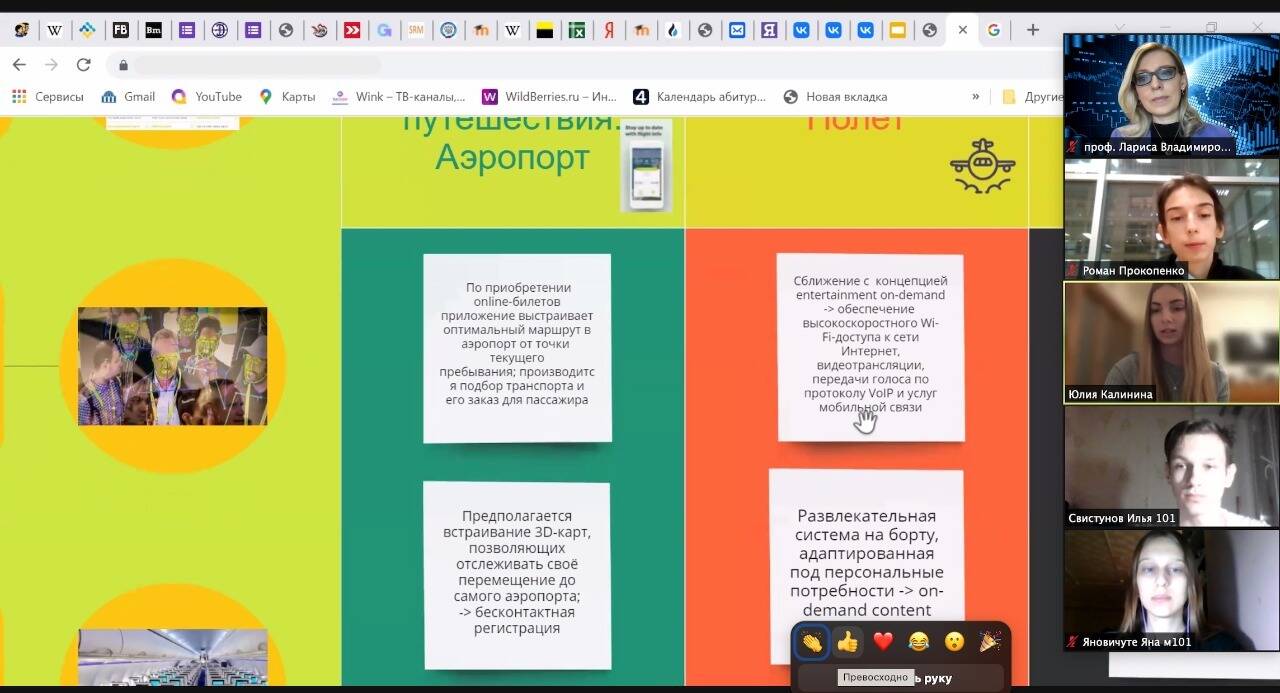Send the surprised face emoji reaction
The height and width of the screenshot is (693, 1280).
pyautogui.click(x=955, y=642)
